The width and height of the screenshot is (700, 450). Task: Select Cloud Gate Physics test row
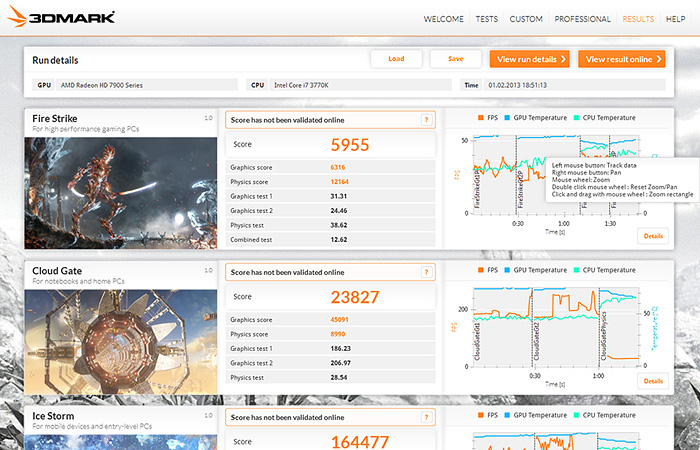pyautogui.click(x=330, y=377)
